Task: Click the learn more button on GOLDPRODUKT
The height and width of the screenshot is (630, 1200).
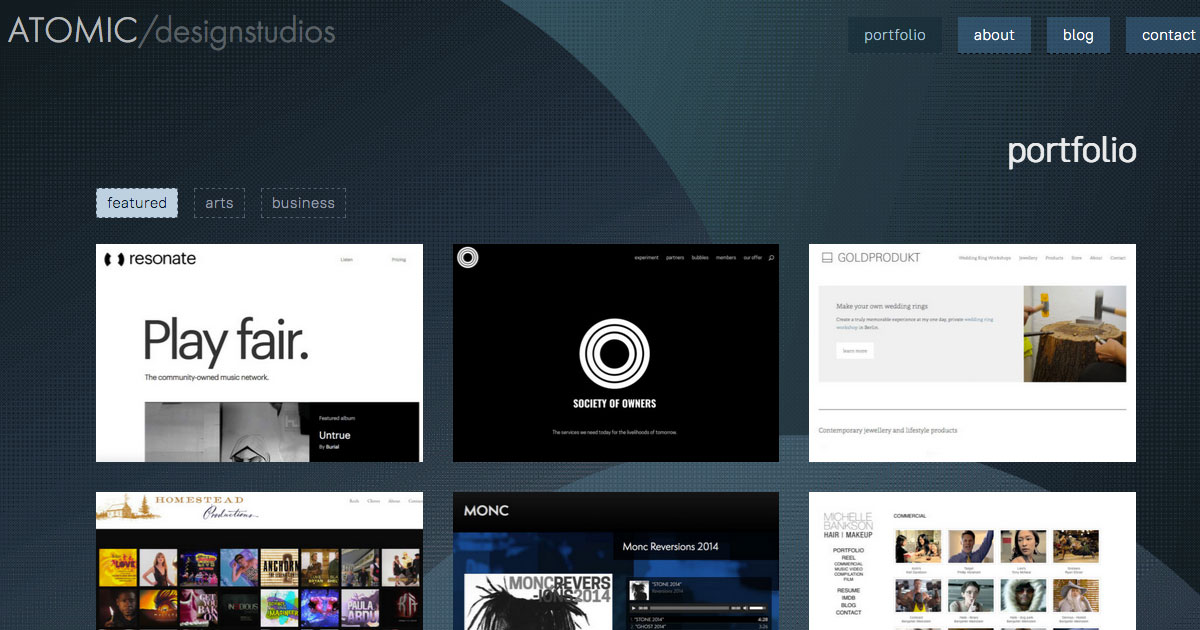Action: point(855,350)
